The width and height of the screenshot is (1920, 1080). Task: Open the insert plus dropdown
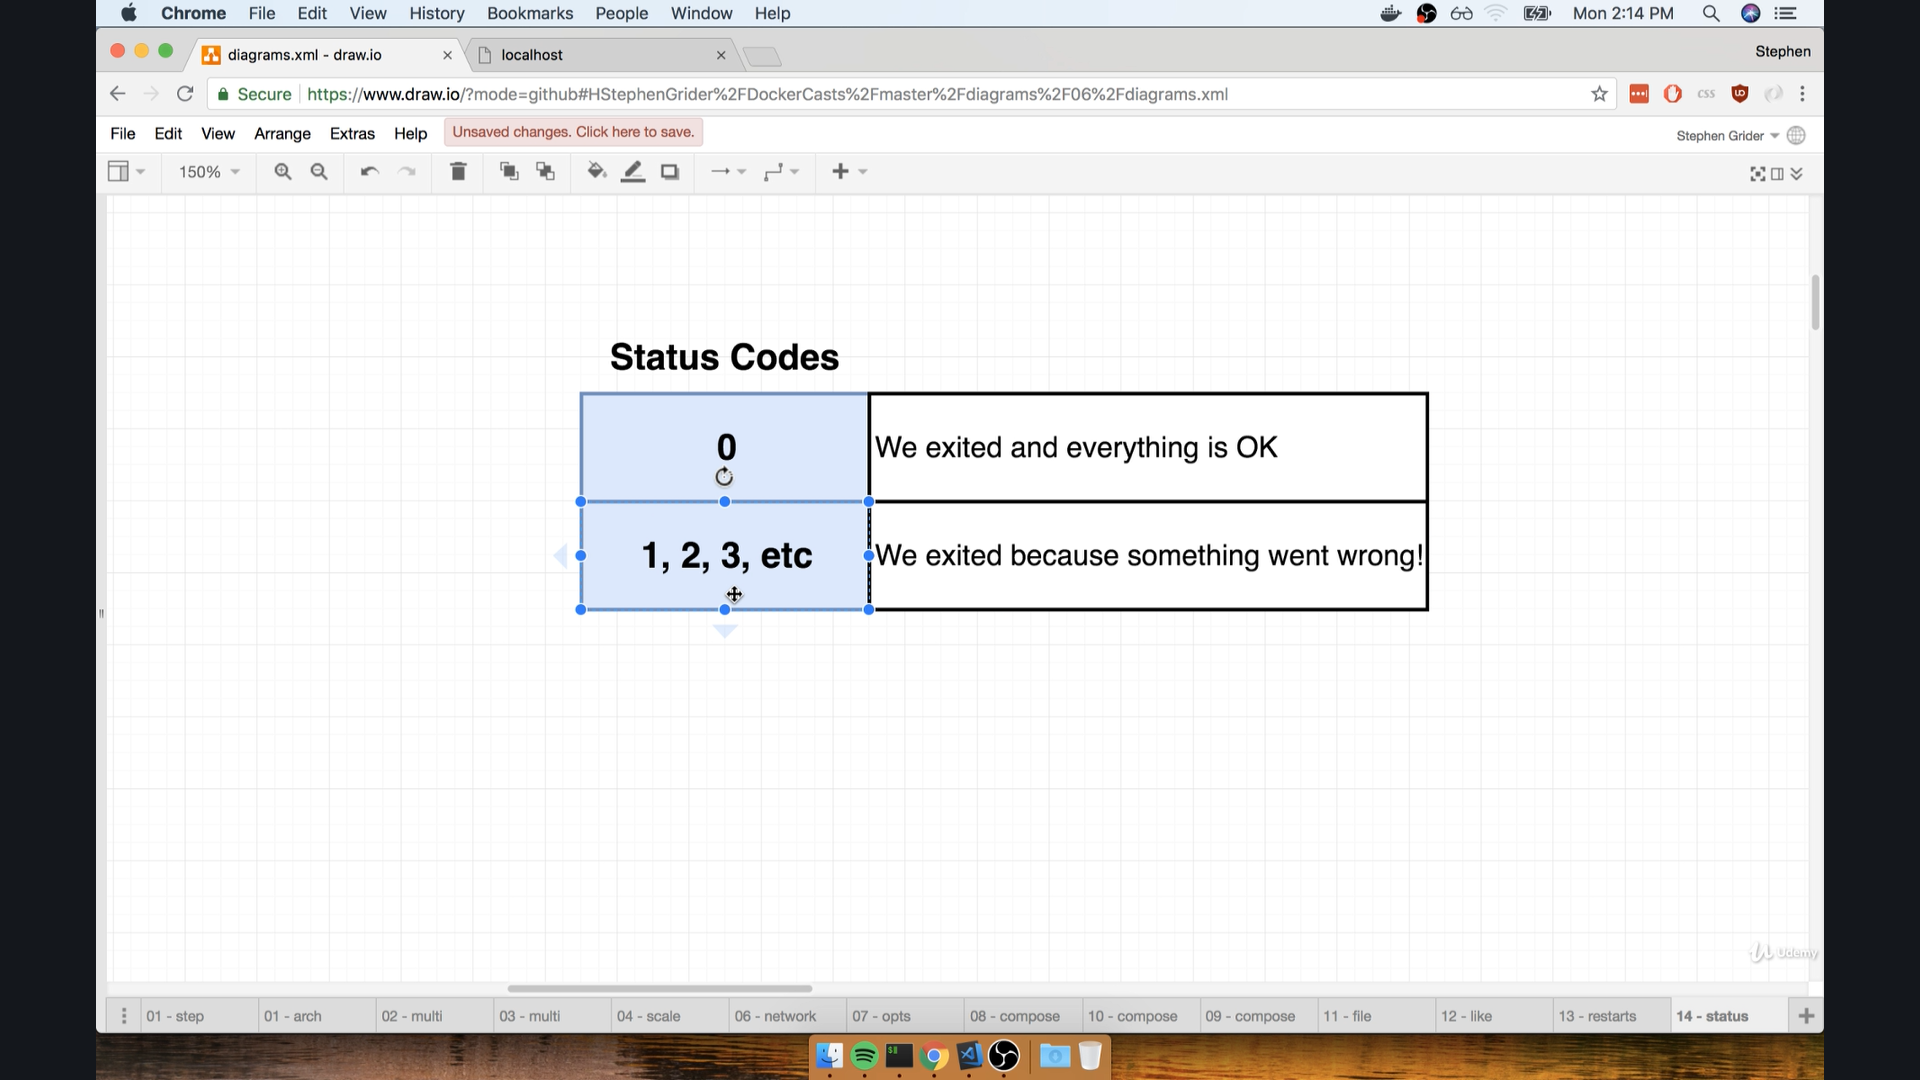click(x=849, y=172)
